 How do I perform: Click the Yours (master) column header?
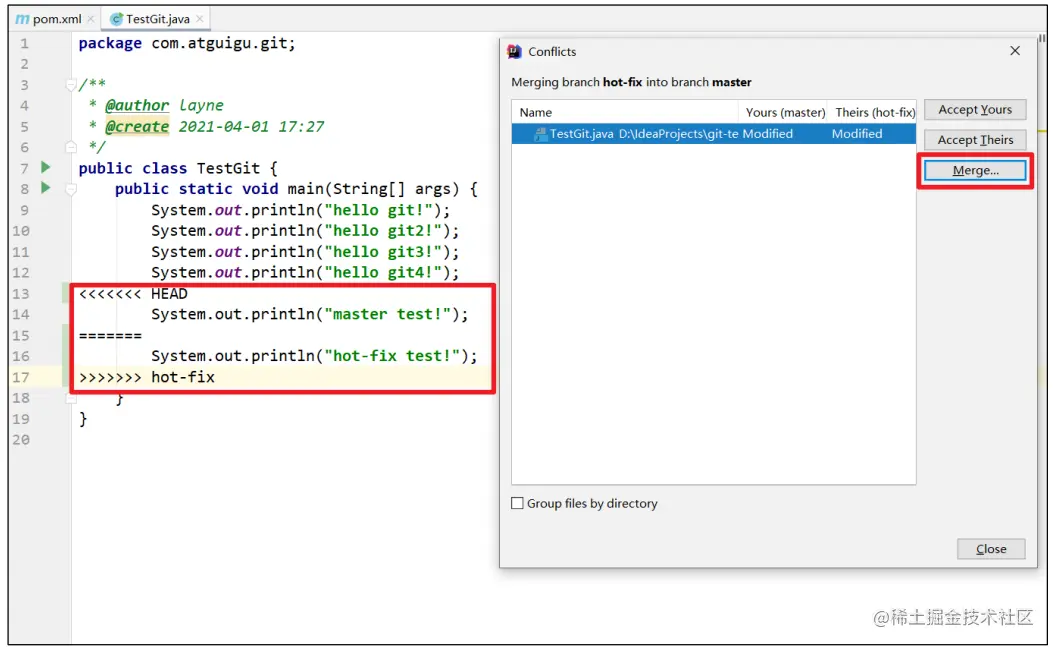[x=784, y=112]
